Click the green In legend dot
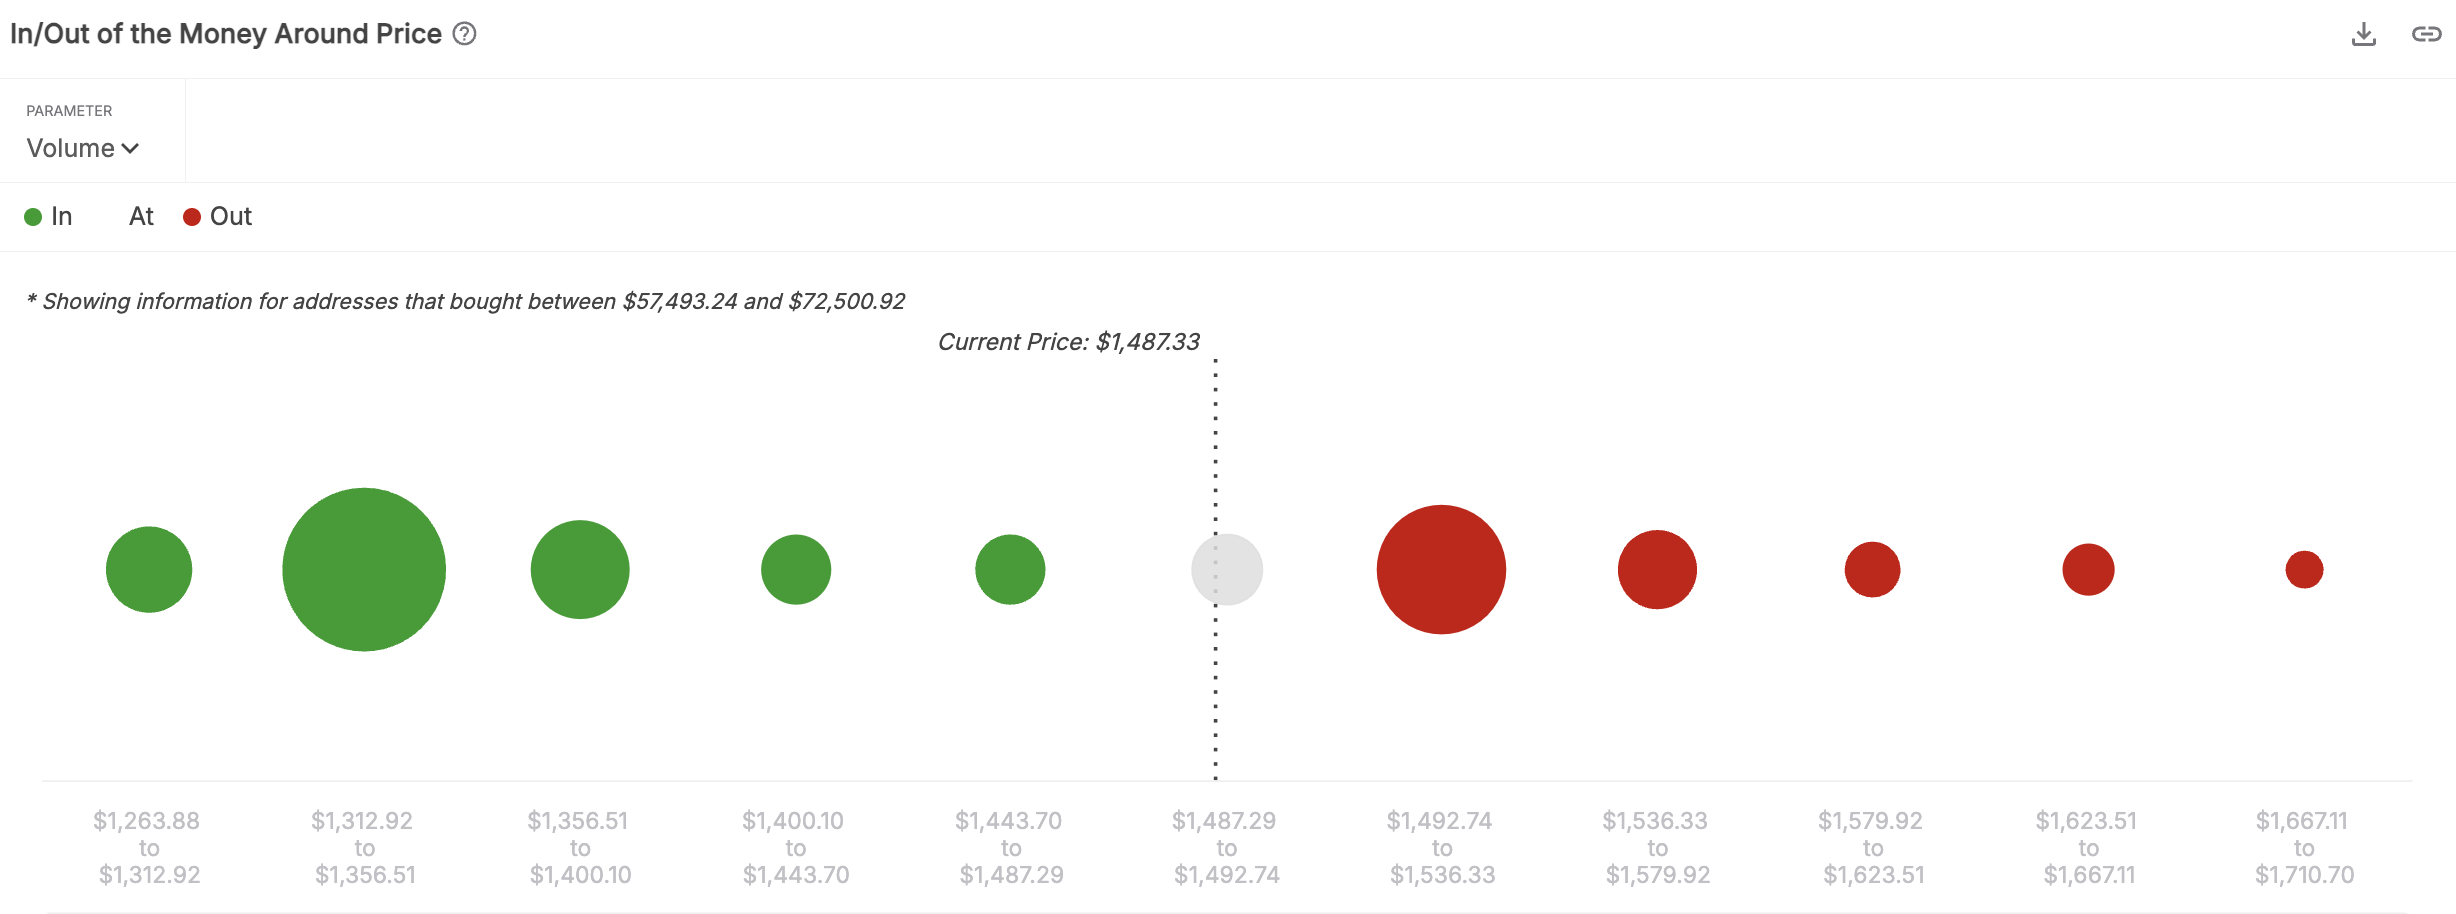The width and height of the screenshot is (2456, 914). point(33,217)
